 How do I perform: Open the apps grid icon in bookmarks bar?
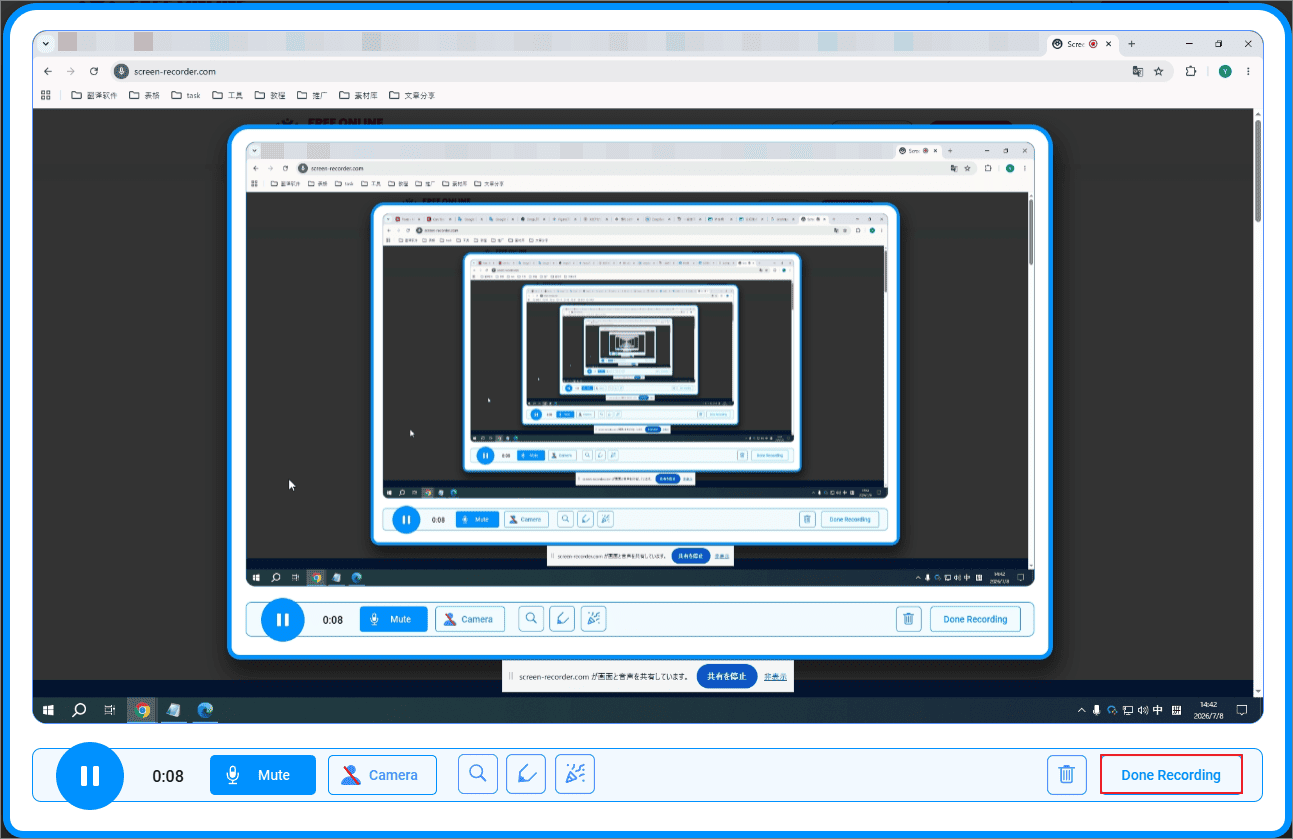point(46,95)
